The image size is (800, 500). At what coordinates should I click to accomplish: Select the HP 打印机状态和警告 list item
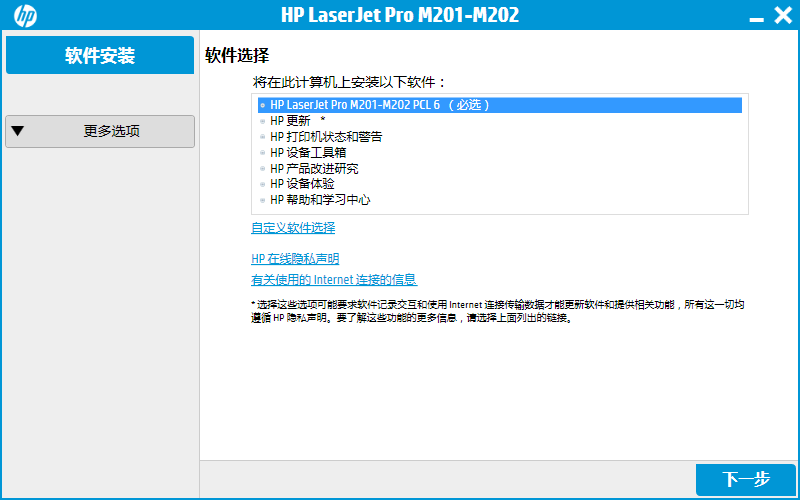click(x=326, y=136)
